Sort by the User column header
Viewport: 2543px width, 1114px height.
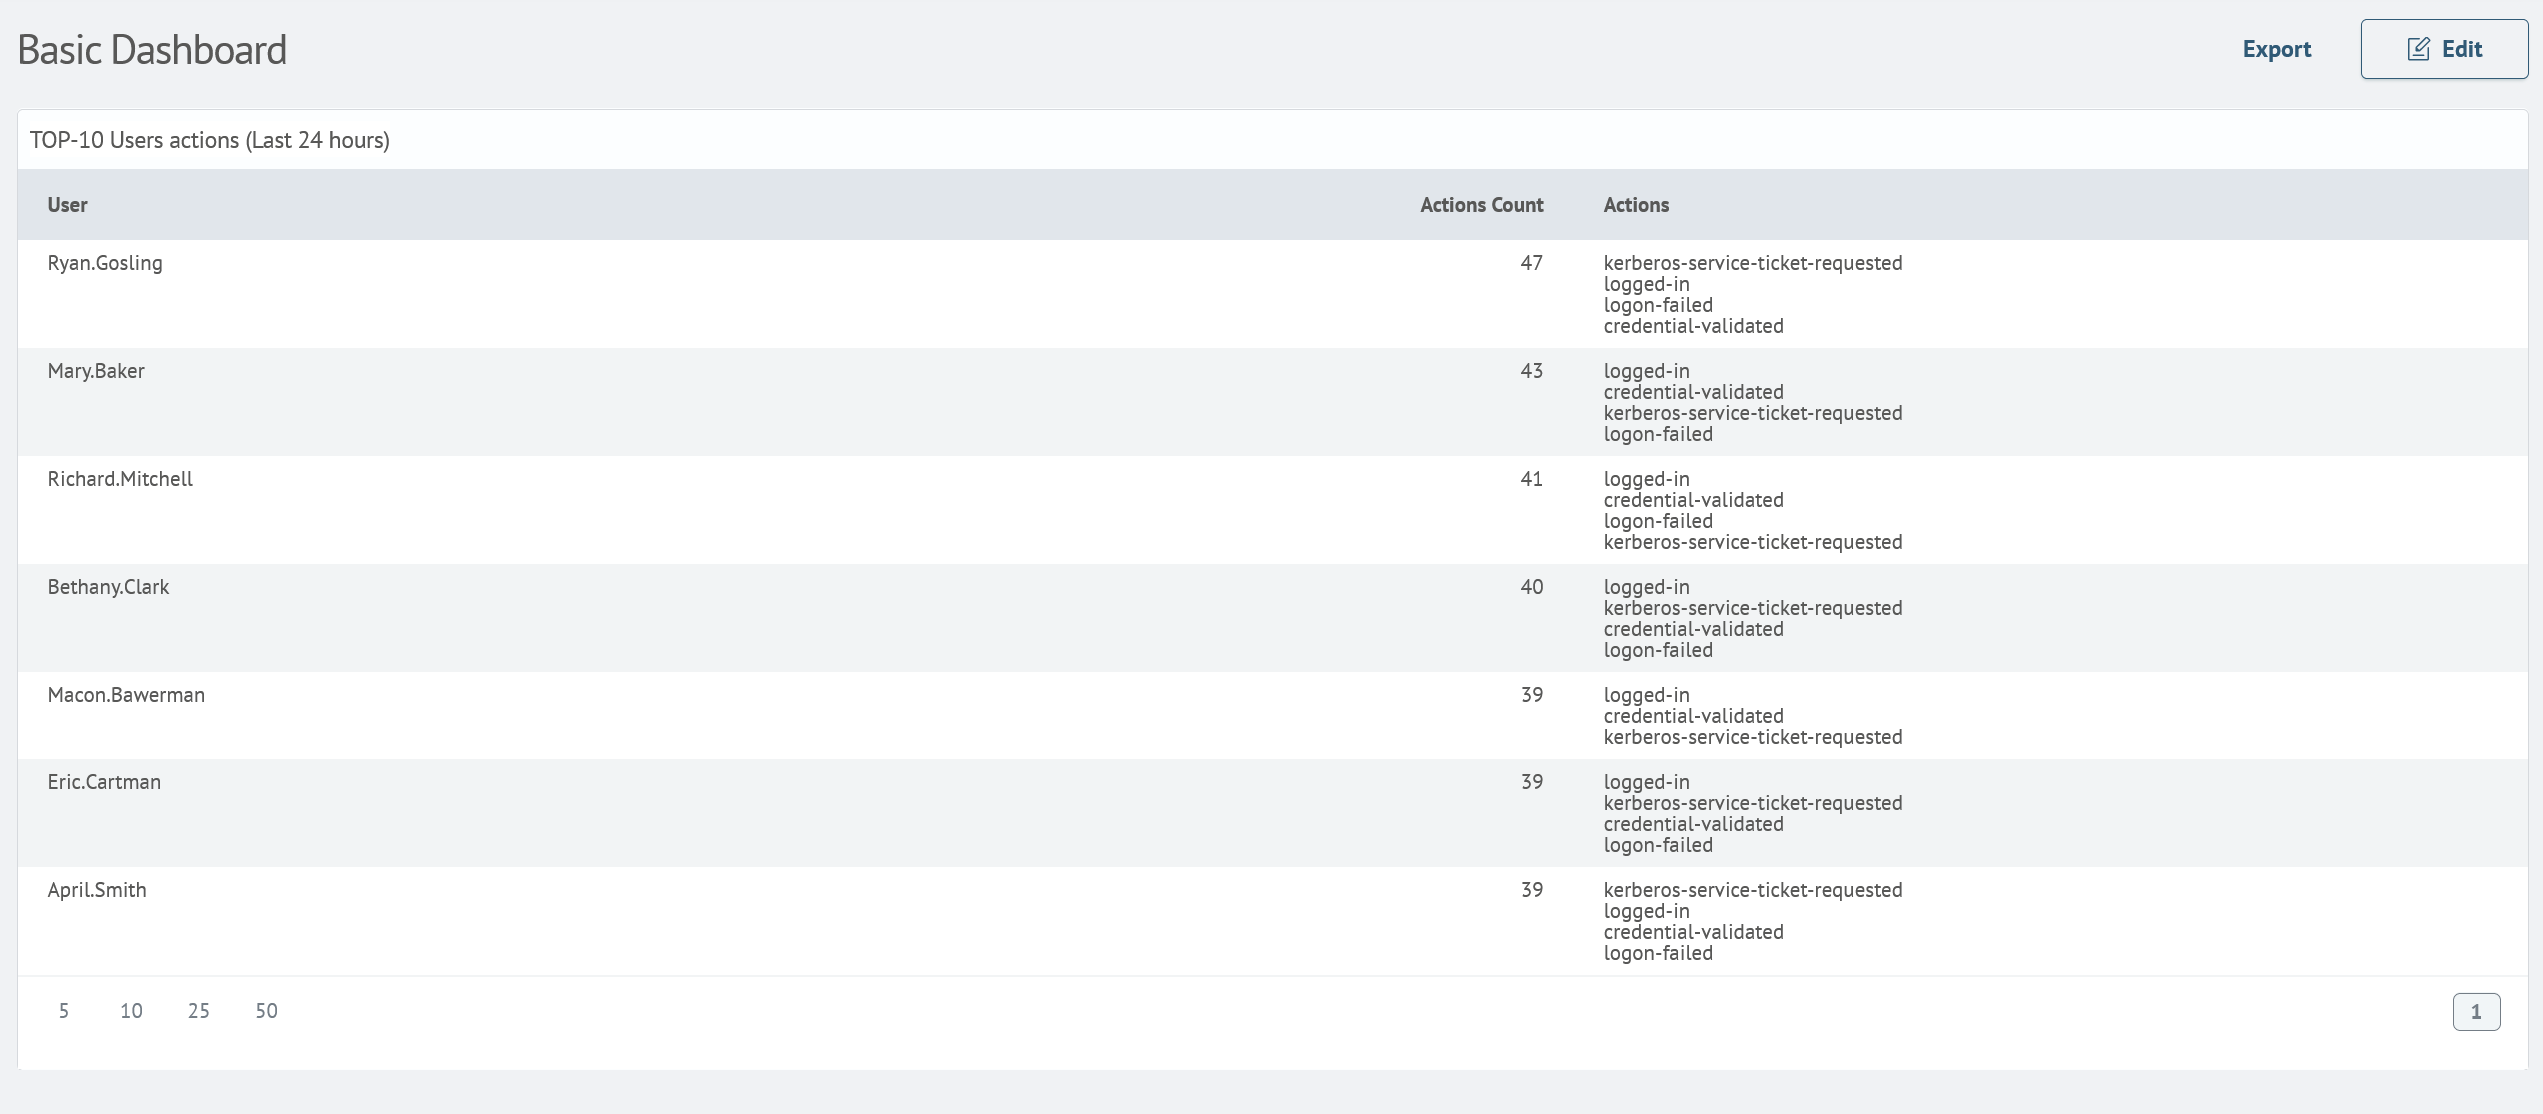click(68, 205)
